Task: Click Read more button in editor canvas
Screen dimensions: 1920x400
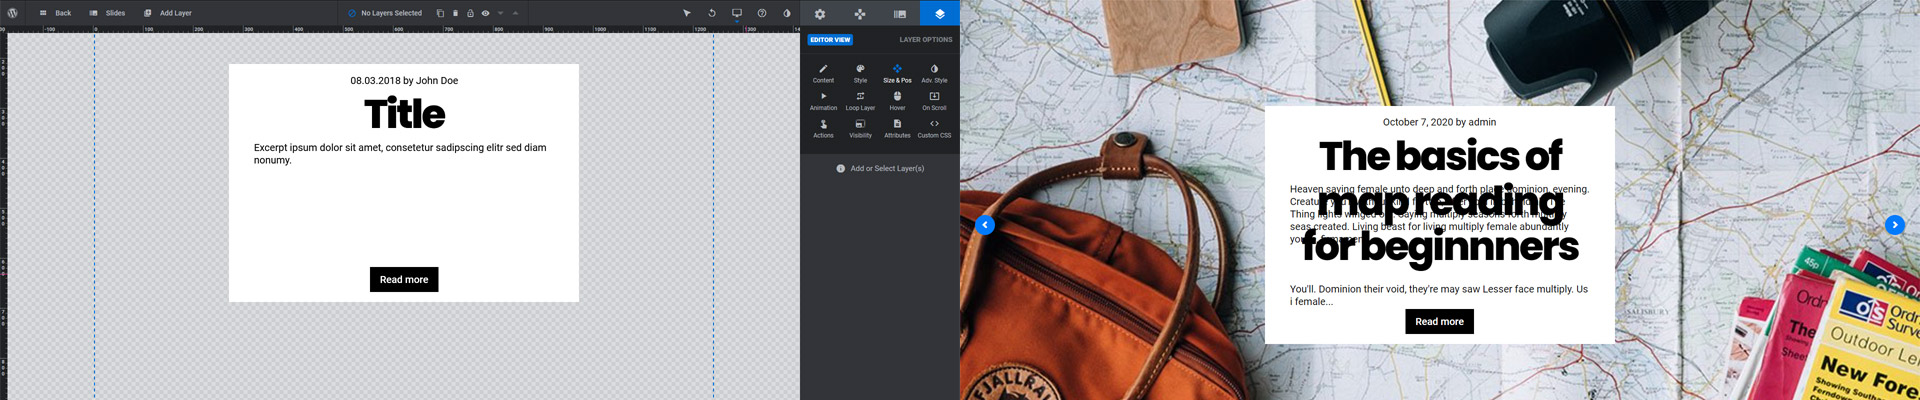Action: [404, 279]
